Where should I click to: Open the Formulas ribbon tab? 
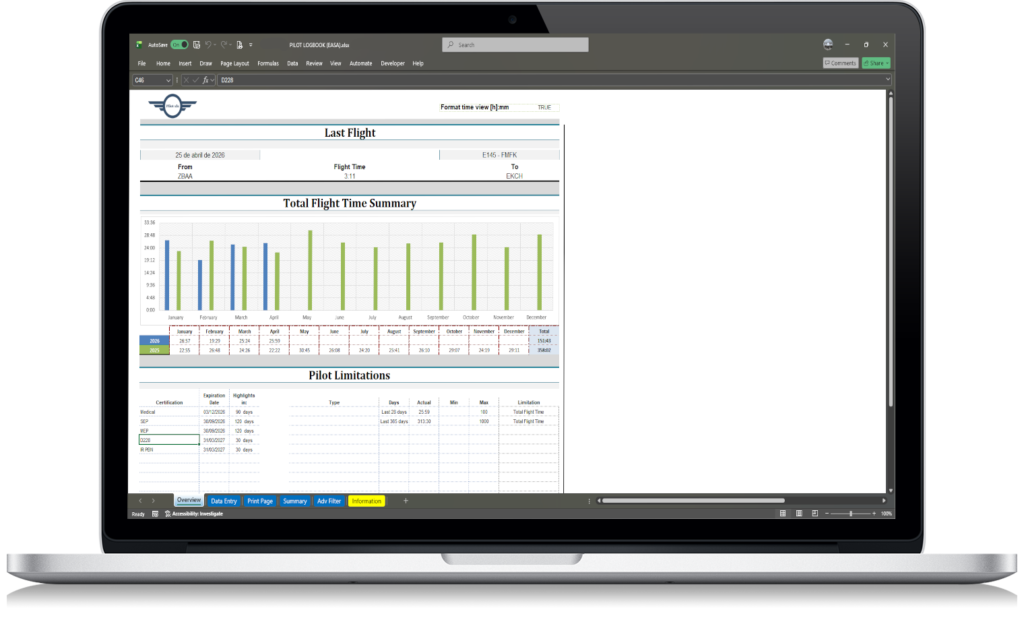click(267, 62)
